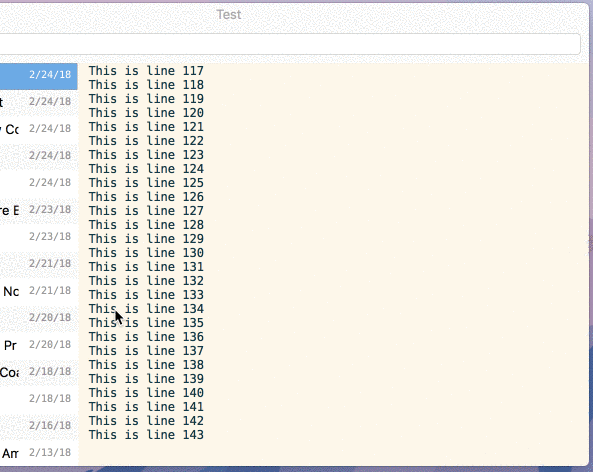
Task: Open the 'Coa' note dated 2/18/18
Action: point(39,372)
